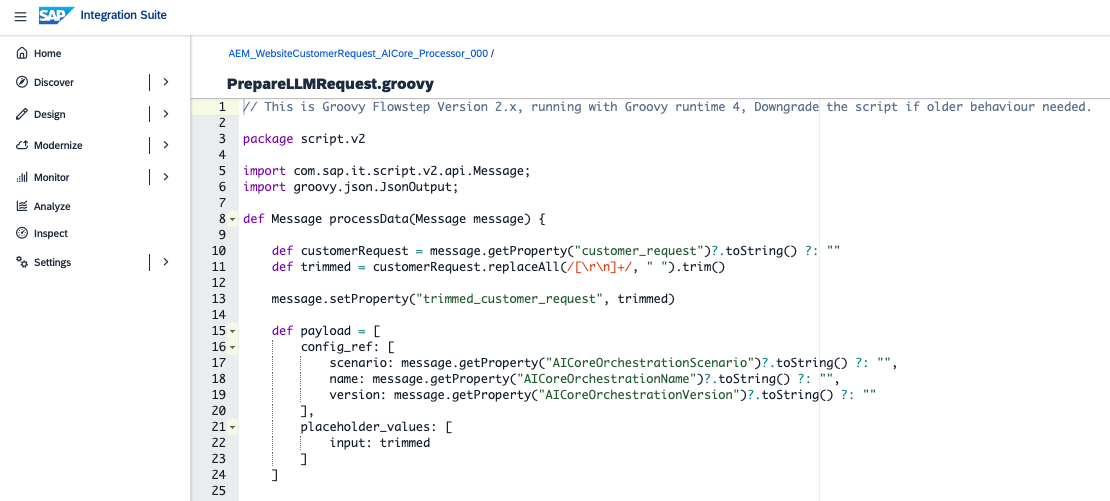
Task: Click the Monitor bar chart icon
Action: click(x=22, y=177)
